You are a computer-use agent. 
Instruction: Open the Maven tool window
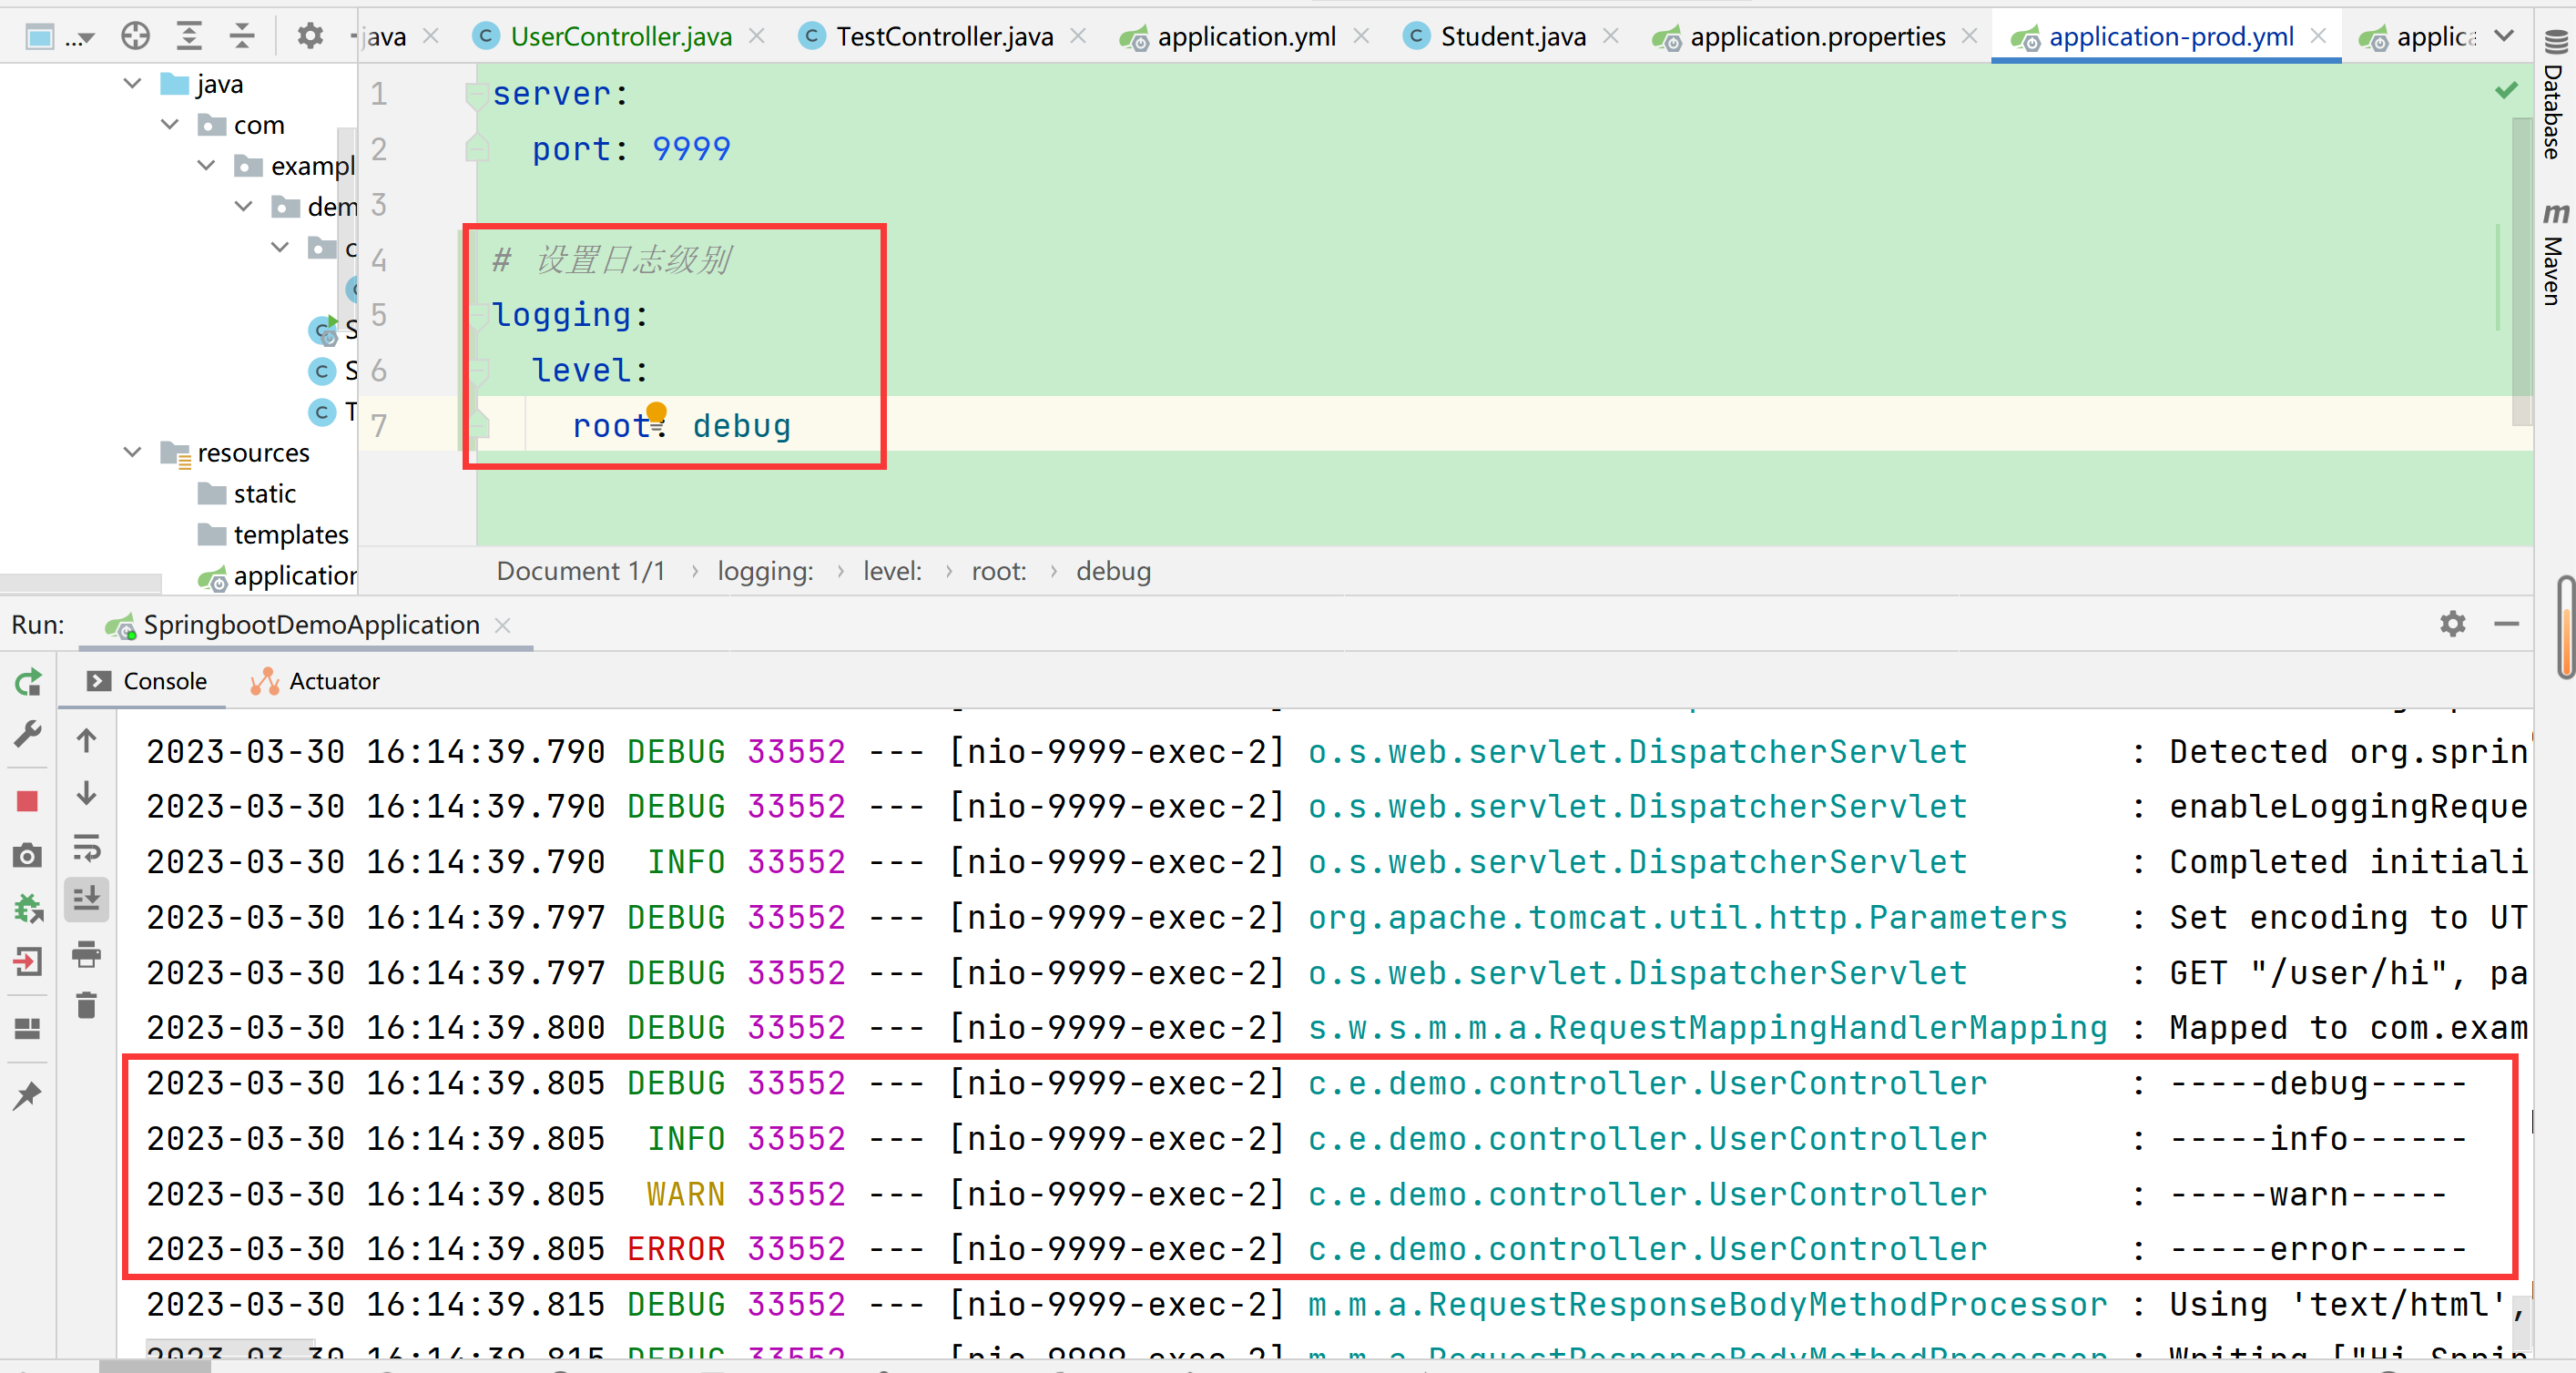[x=2554, y=254]
